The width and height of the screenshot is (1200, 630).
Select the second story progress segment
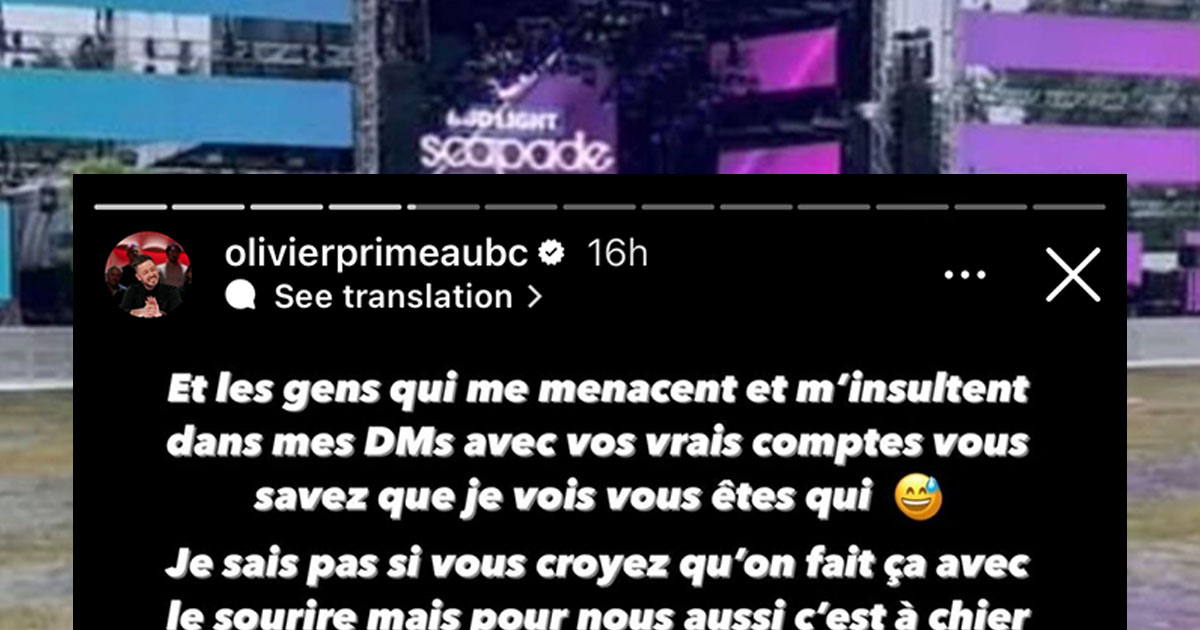[x=208, y=207]
